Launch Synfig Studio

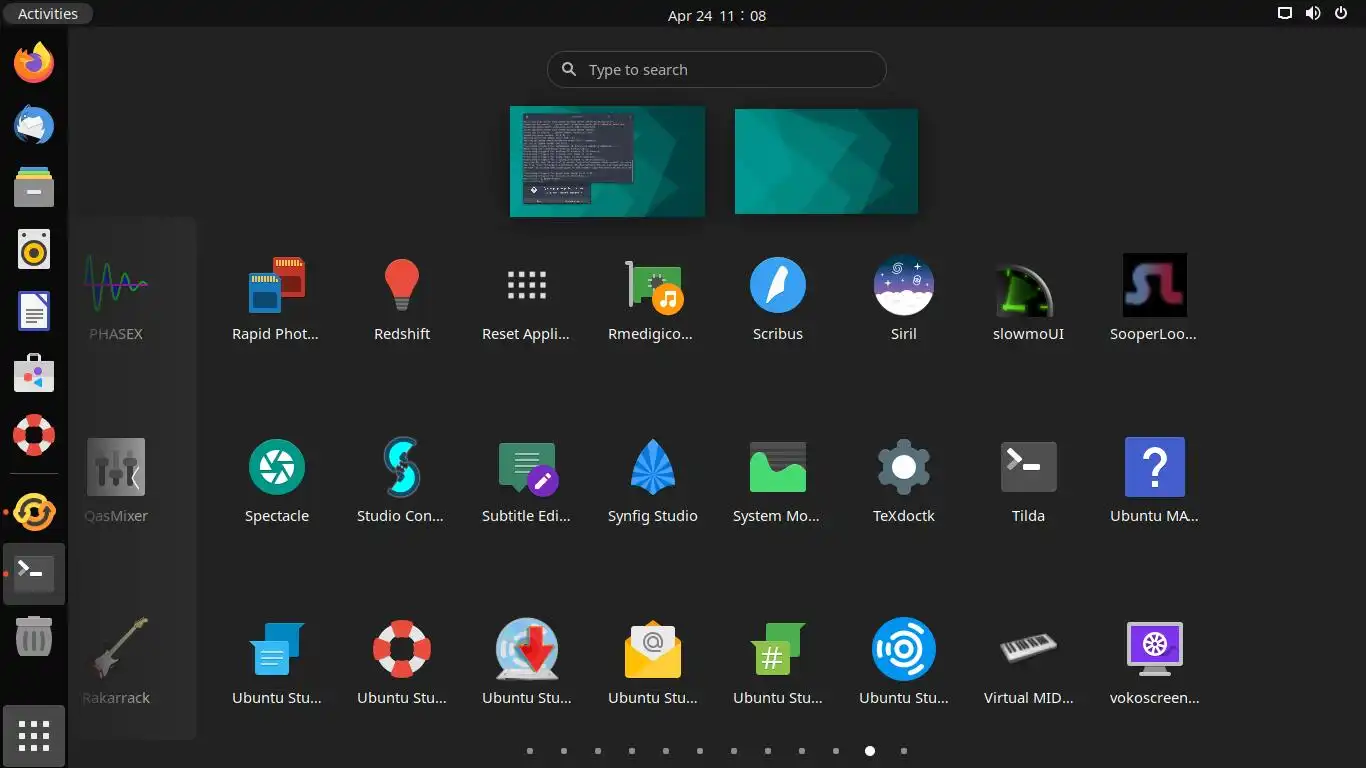(x=652, y=479)
